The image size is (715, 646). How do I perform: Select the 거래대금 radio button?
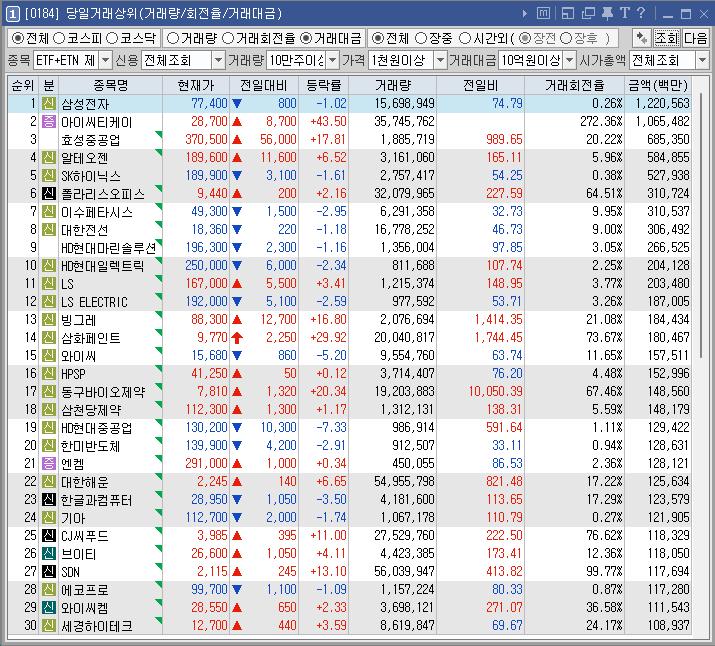(306, 38)
